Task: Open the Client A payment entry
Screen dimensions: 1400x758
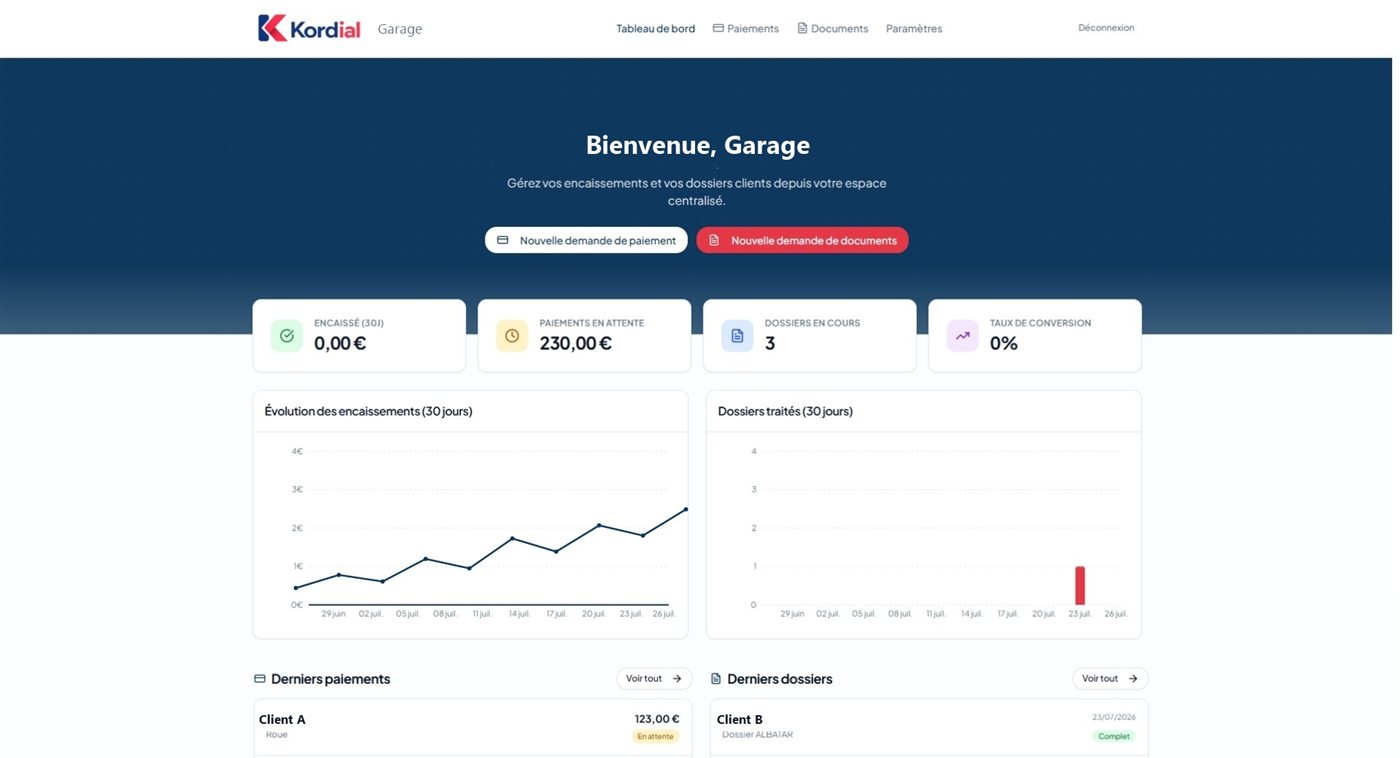Action: pos(473,728)
